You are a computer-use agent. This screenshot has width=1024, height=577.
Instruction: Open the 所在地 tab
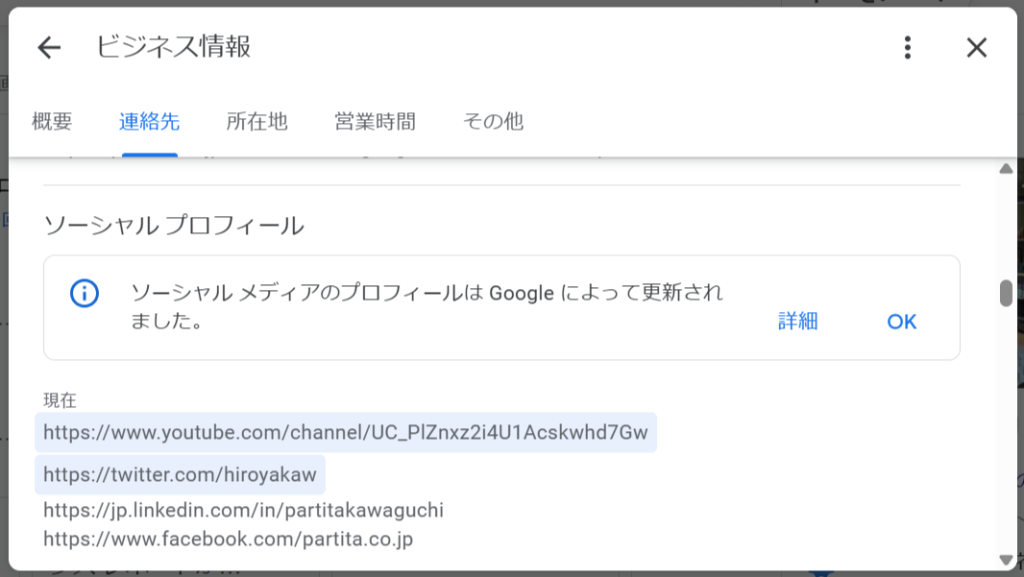(x=257, y=121)
